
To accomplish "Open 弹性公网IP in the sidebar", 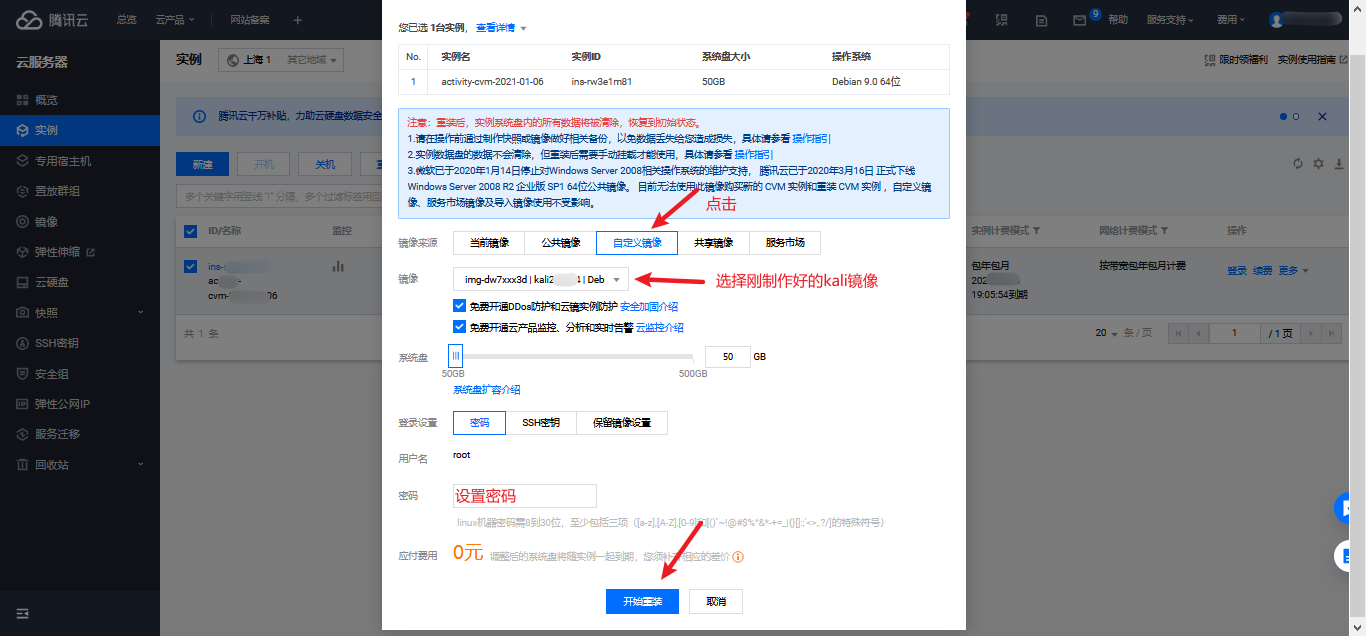I will click(62, 404).
